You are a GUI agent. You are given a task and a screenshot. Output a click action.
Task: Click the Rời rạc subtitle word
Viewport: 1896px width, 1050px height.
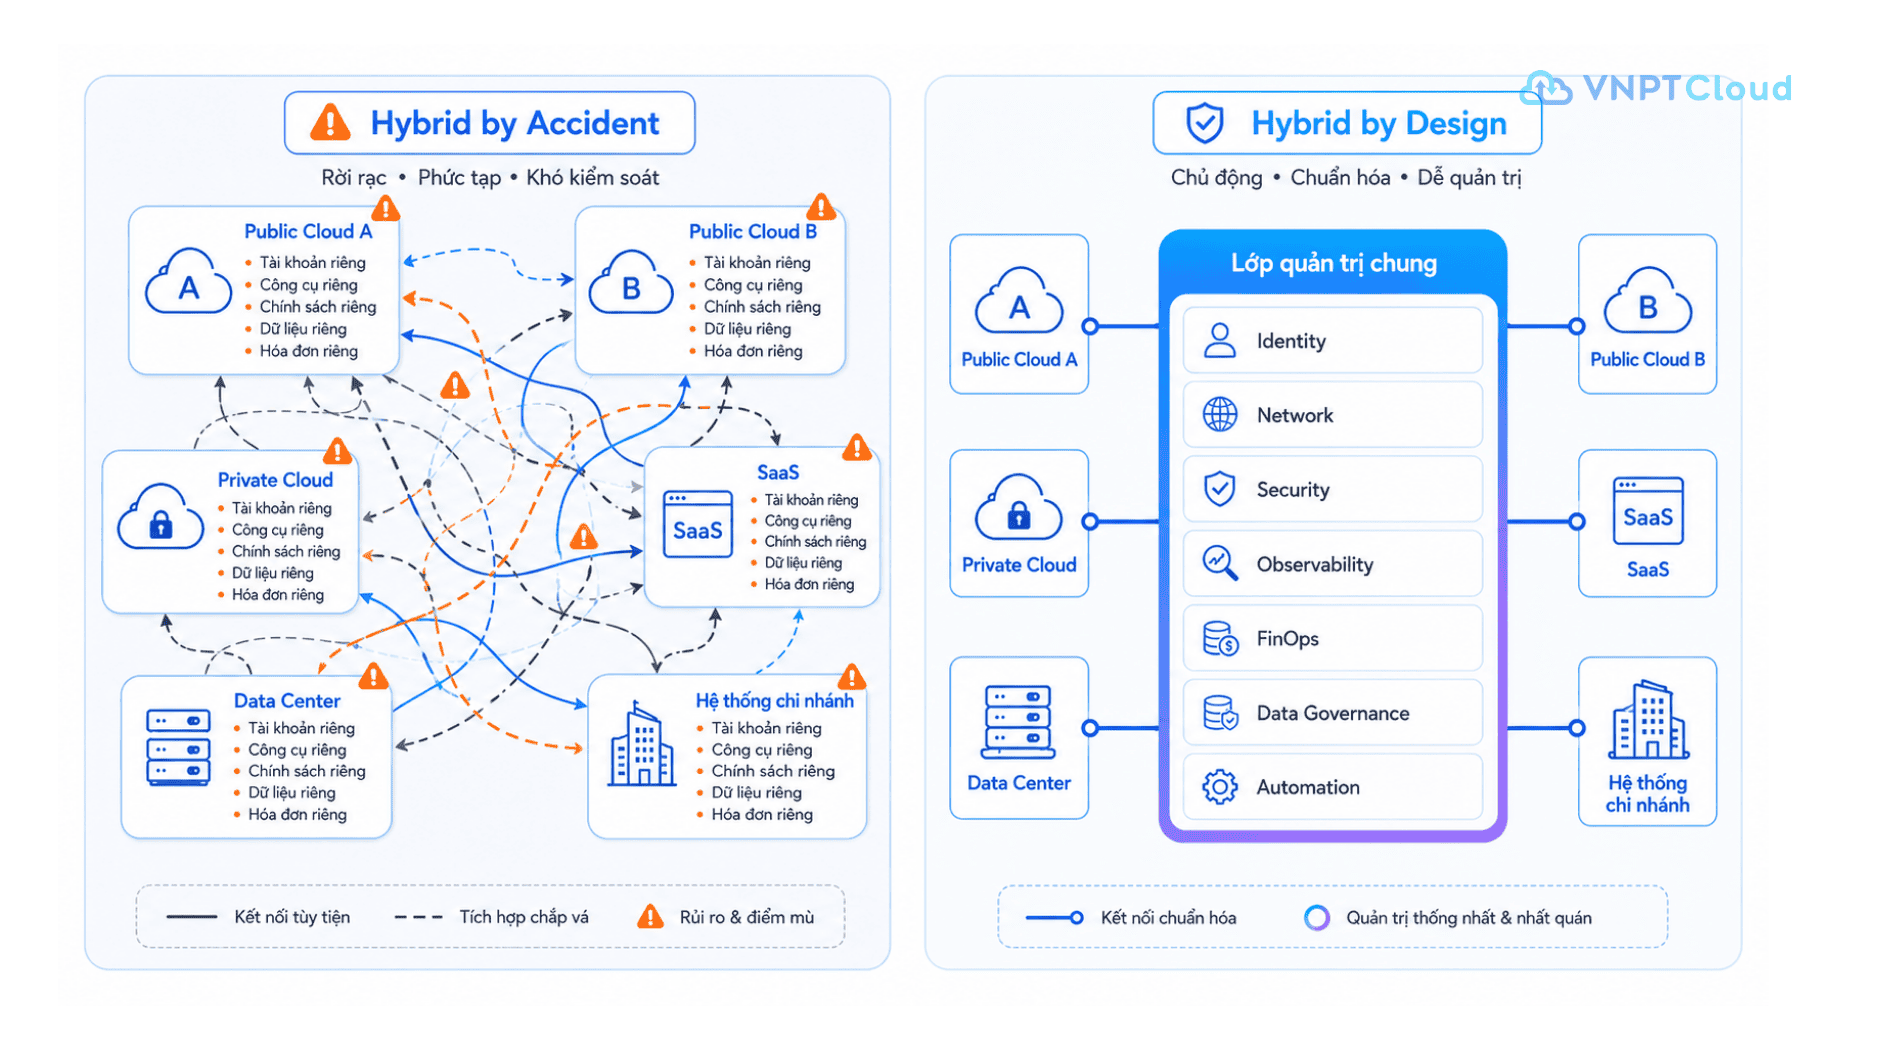pyautogui.click(x=353, y=178)
